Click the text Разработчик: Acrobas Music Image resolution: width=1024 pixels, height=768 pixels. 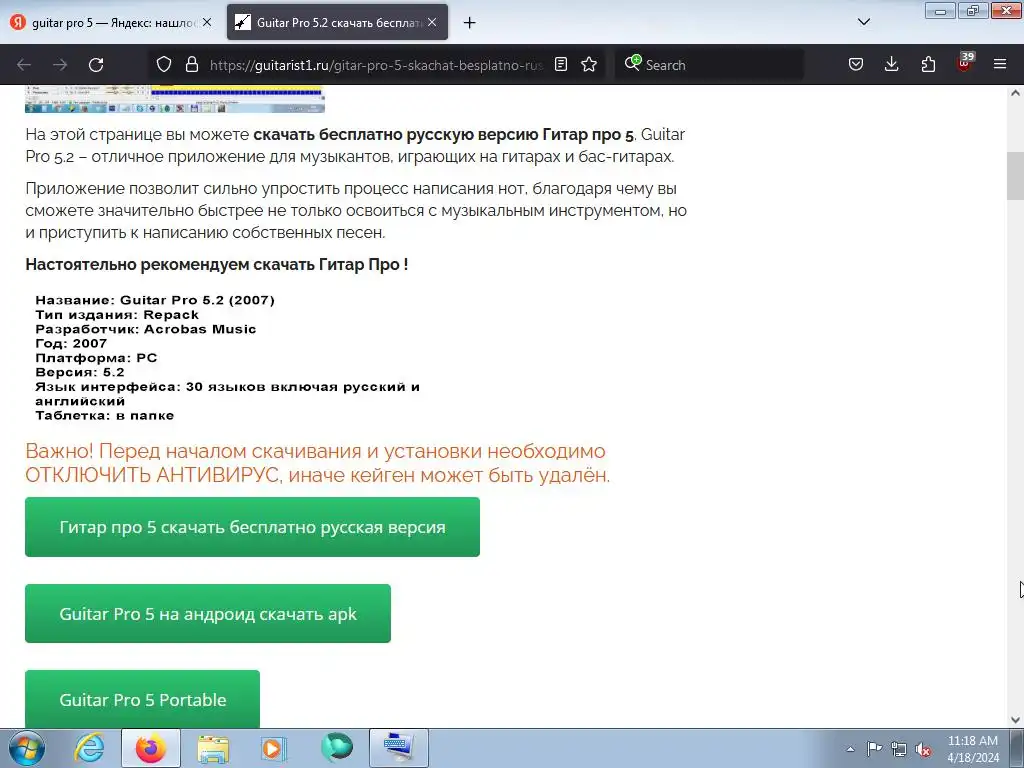click(x=146, y=329)
